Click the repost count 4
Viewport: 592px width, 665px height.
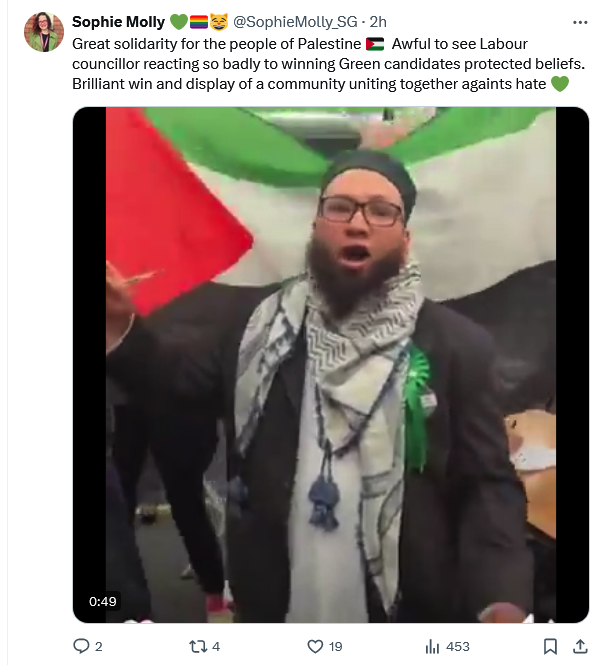pos(216,646)
